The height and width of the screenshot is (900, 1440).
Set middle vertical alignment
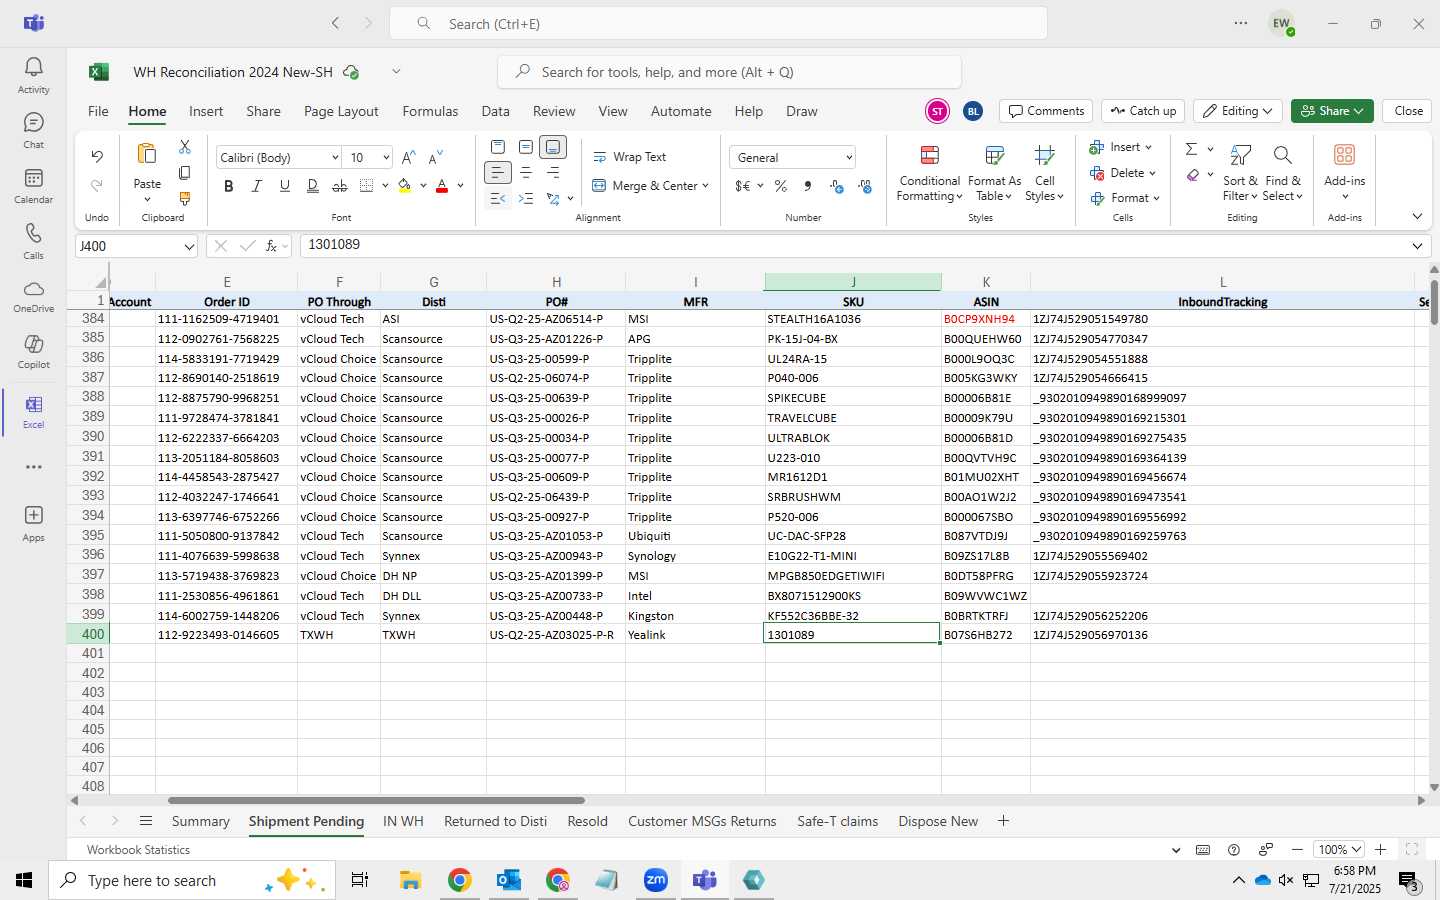pyautogui.click(x=526, y=147)
